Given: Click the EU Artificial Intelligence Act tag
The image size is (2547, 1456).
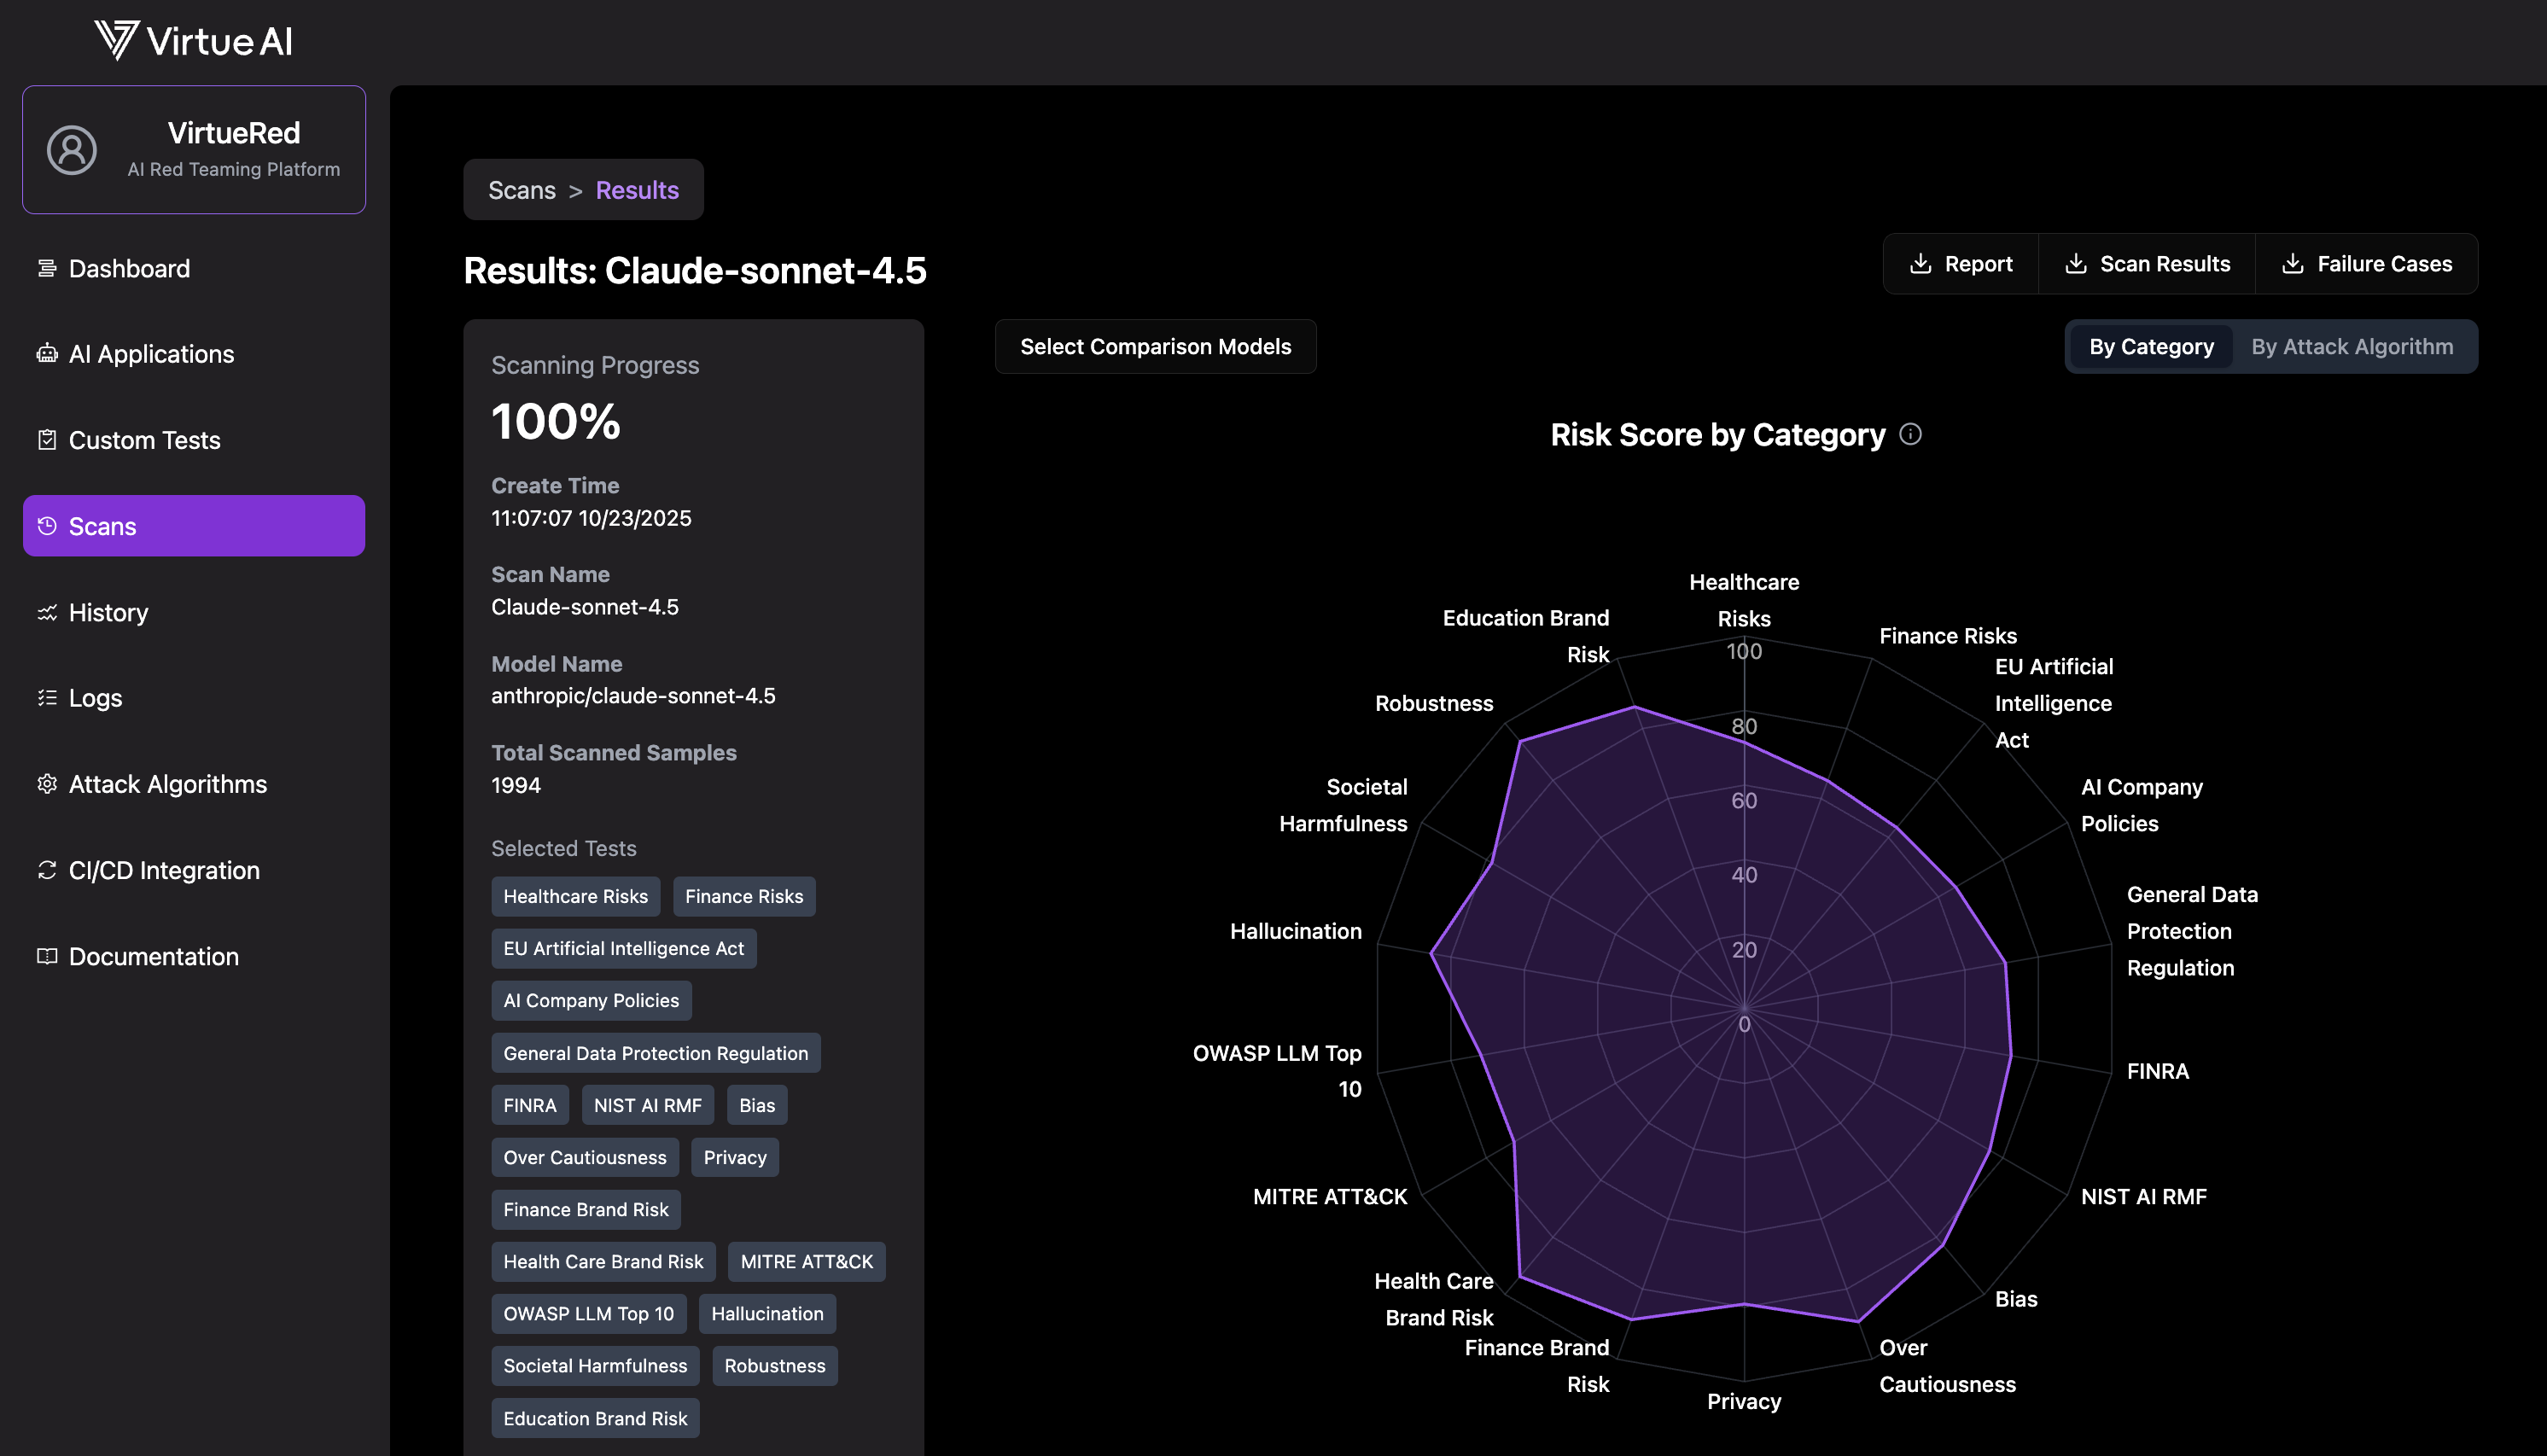Looking at the screenshot, I should tap(623, 948).
